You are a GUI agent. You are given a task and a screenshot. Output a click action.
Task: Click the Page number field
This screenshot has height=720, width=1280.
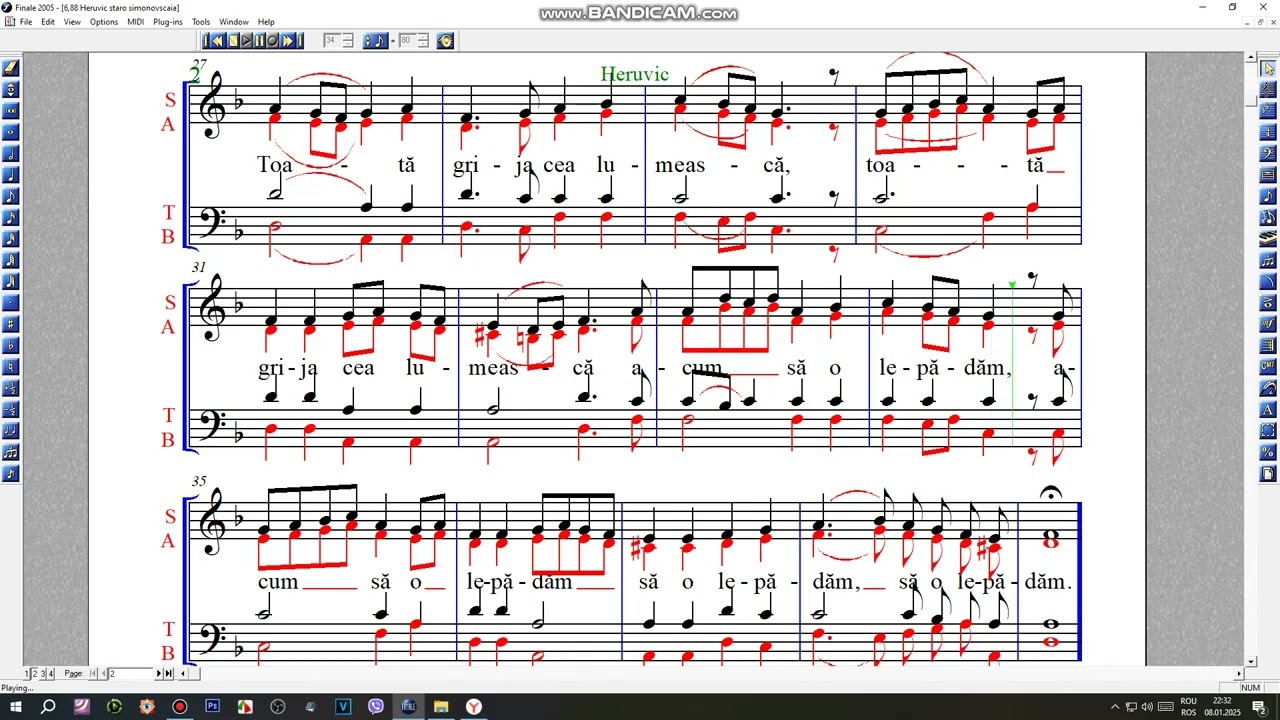point(130,674)
